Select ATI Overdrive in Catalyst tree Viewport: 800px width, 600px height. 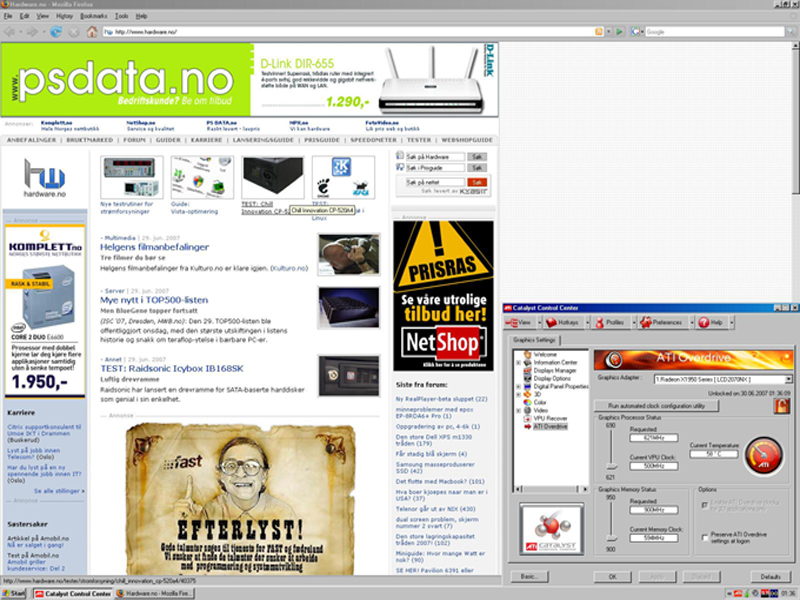550,427
